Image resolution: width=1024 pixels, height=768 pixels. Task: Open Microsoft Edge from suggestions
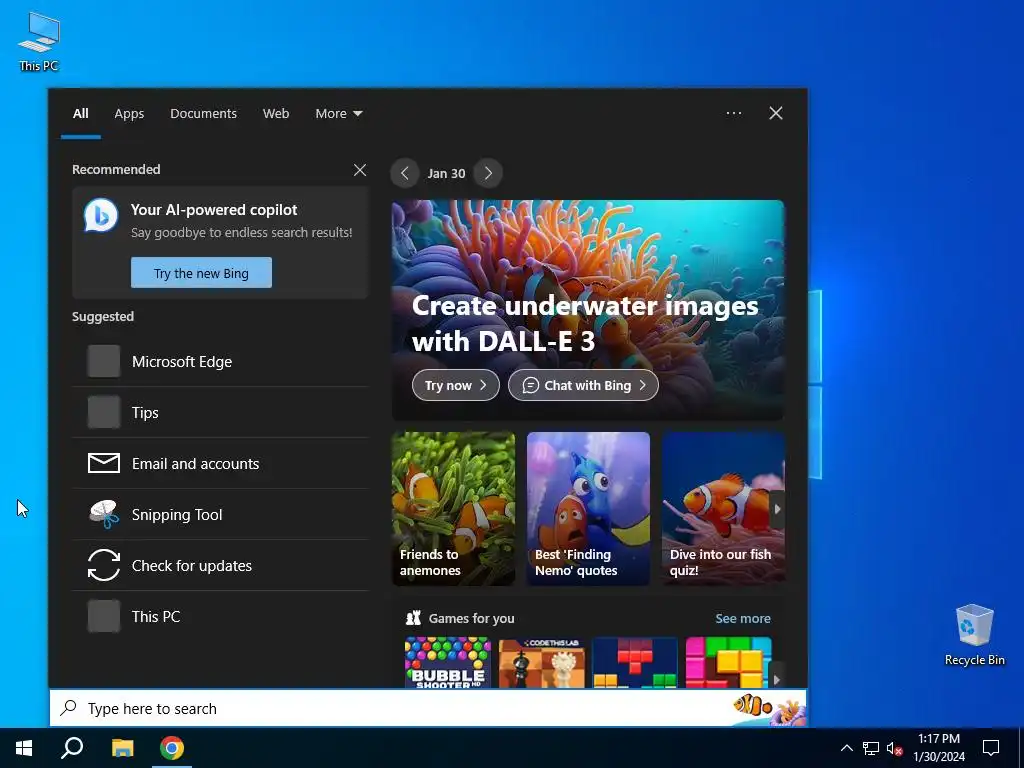pos(221,362)
